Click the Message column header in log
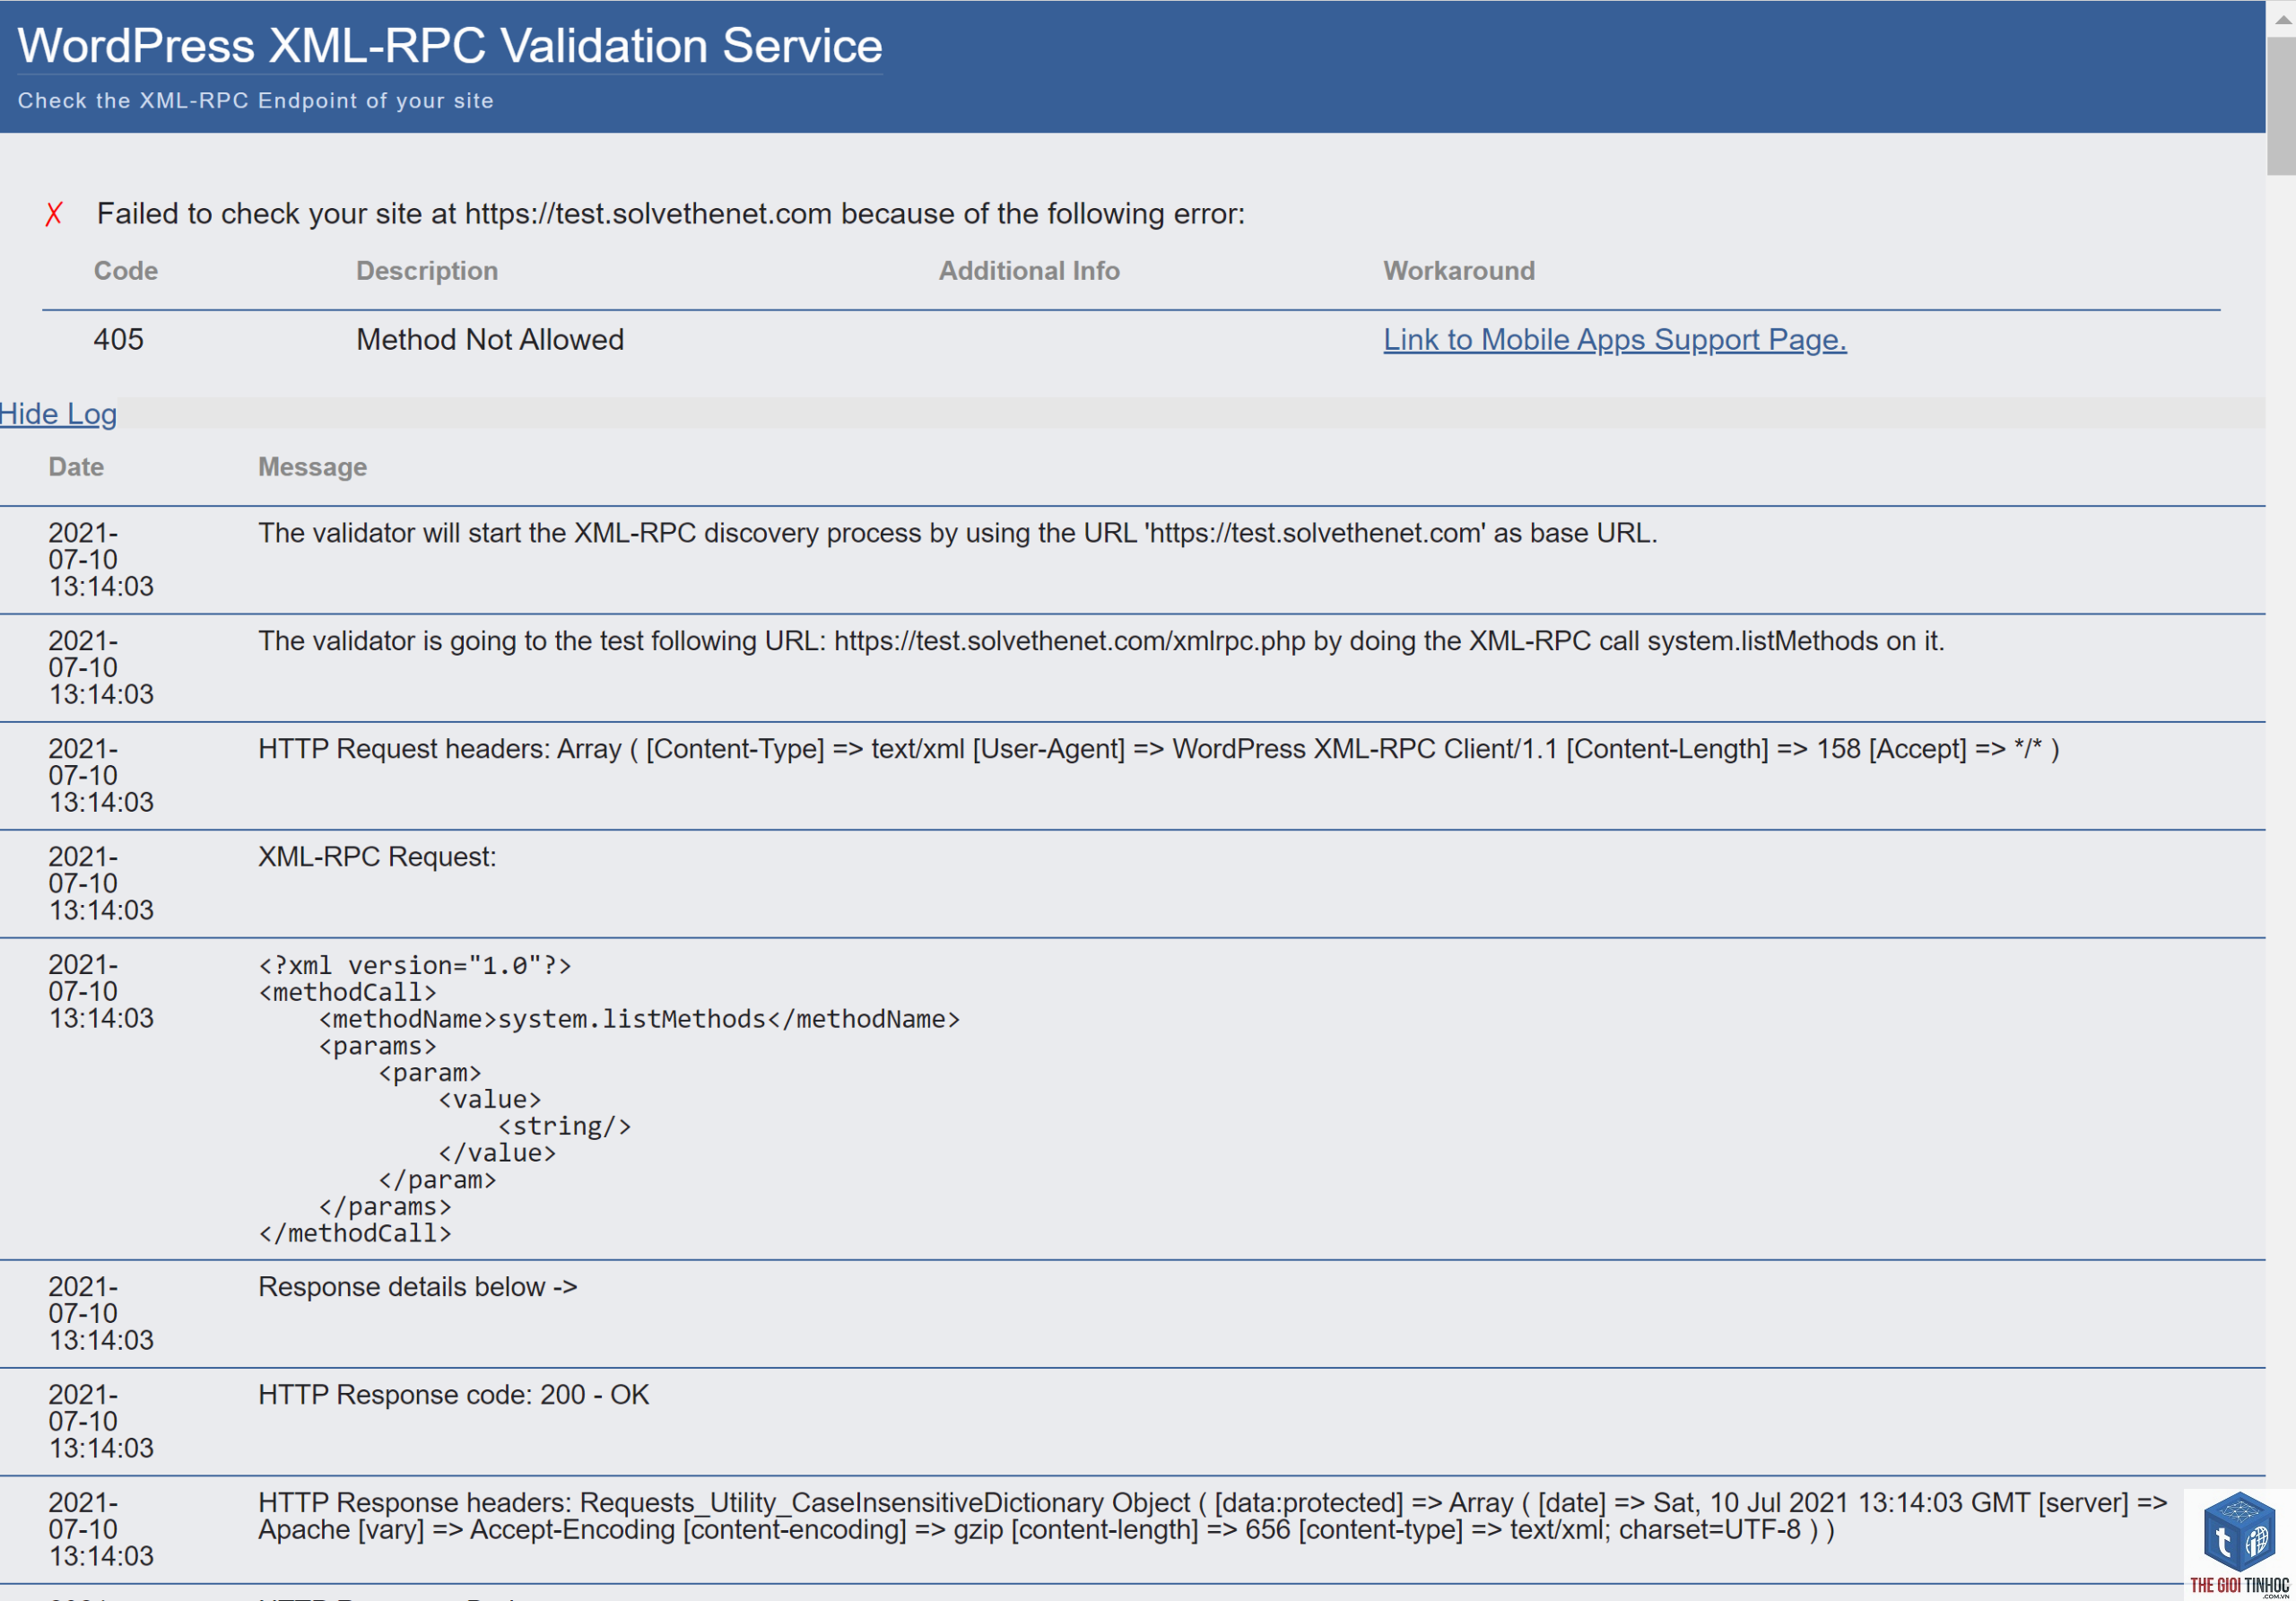Screen dimensions: 2296x1601 pos(313,467)
